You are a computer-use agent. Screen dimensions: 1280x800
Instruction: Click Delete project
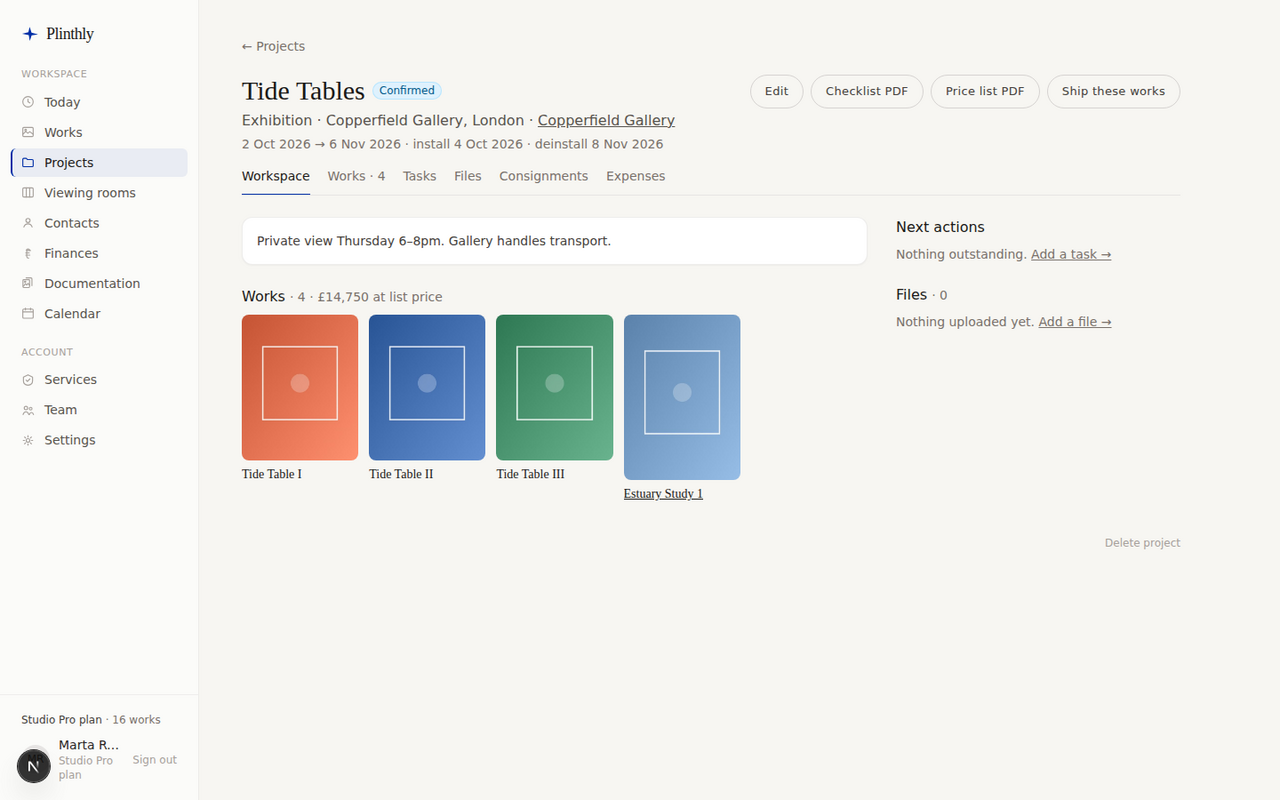point(1142,543)
